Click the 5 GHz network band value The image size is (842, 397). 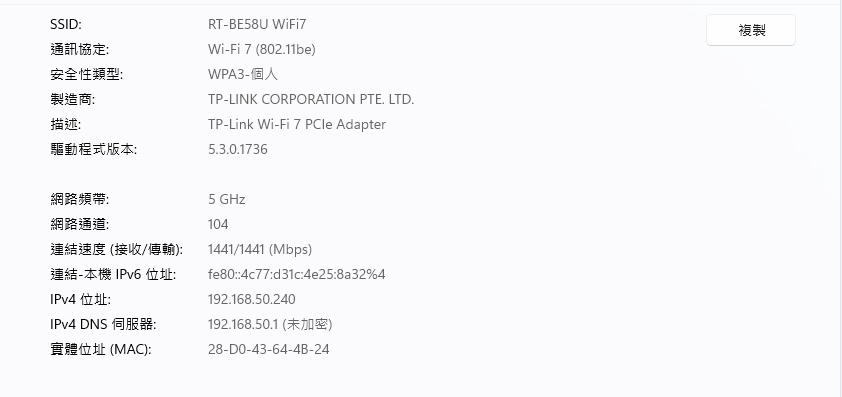pyautogui.click(x=227, y=199)
